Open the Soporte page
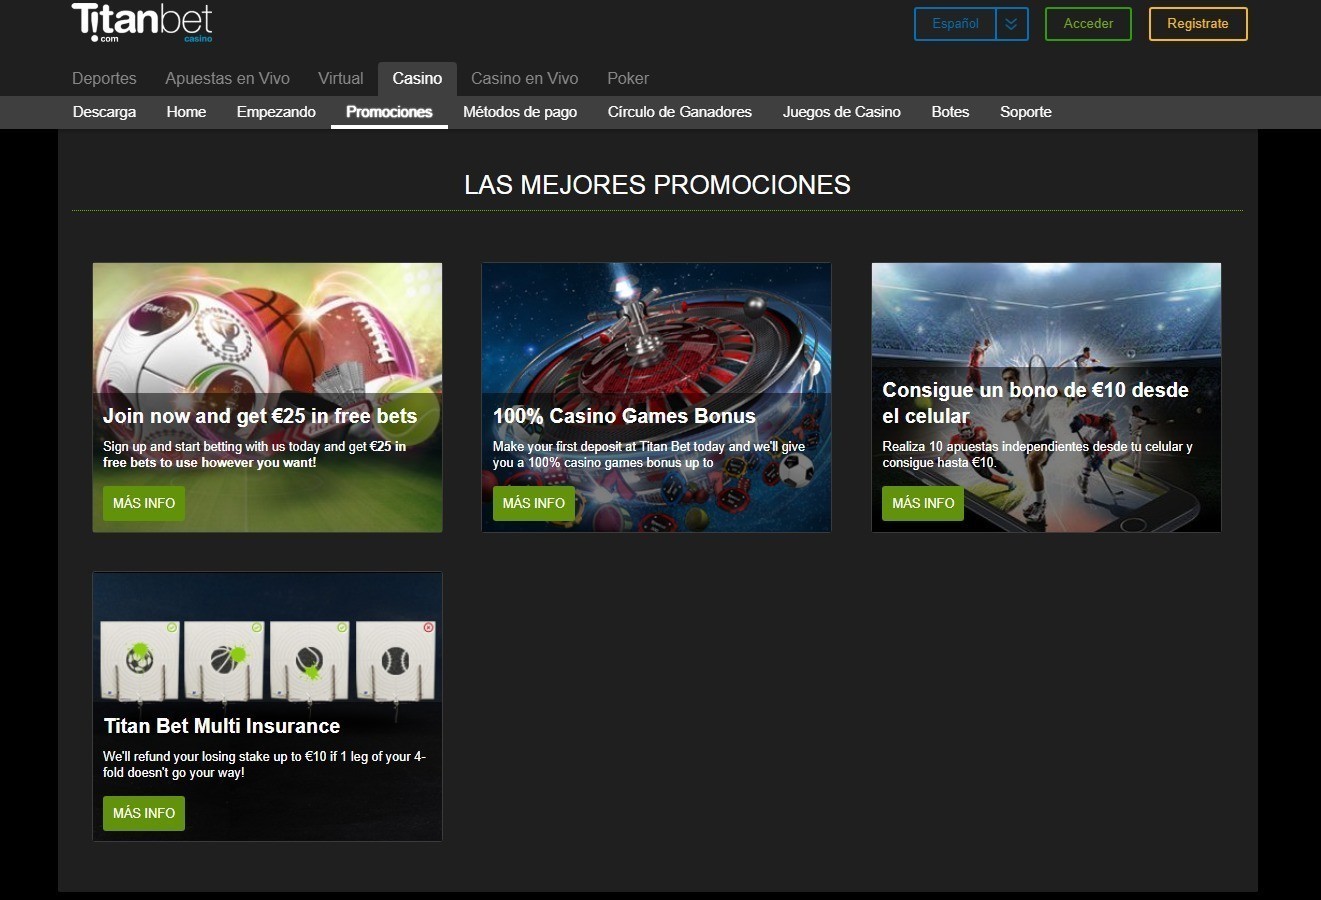The image size is (1321, 900). click(1026, 112)
